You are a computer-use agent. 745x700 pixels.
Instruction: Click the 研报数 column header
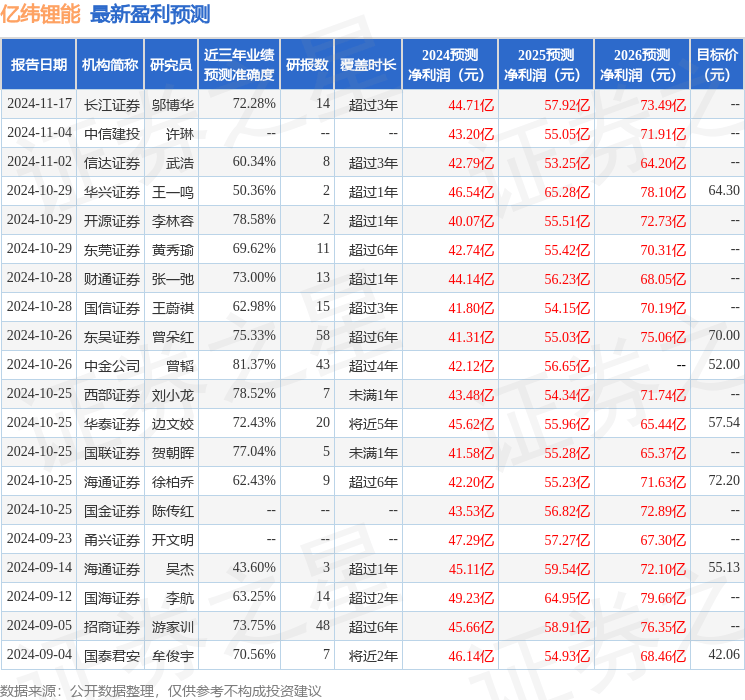click(307, 65)
